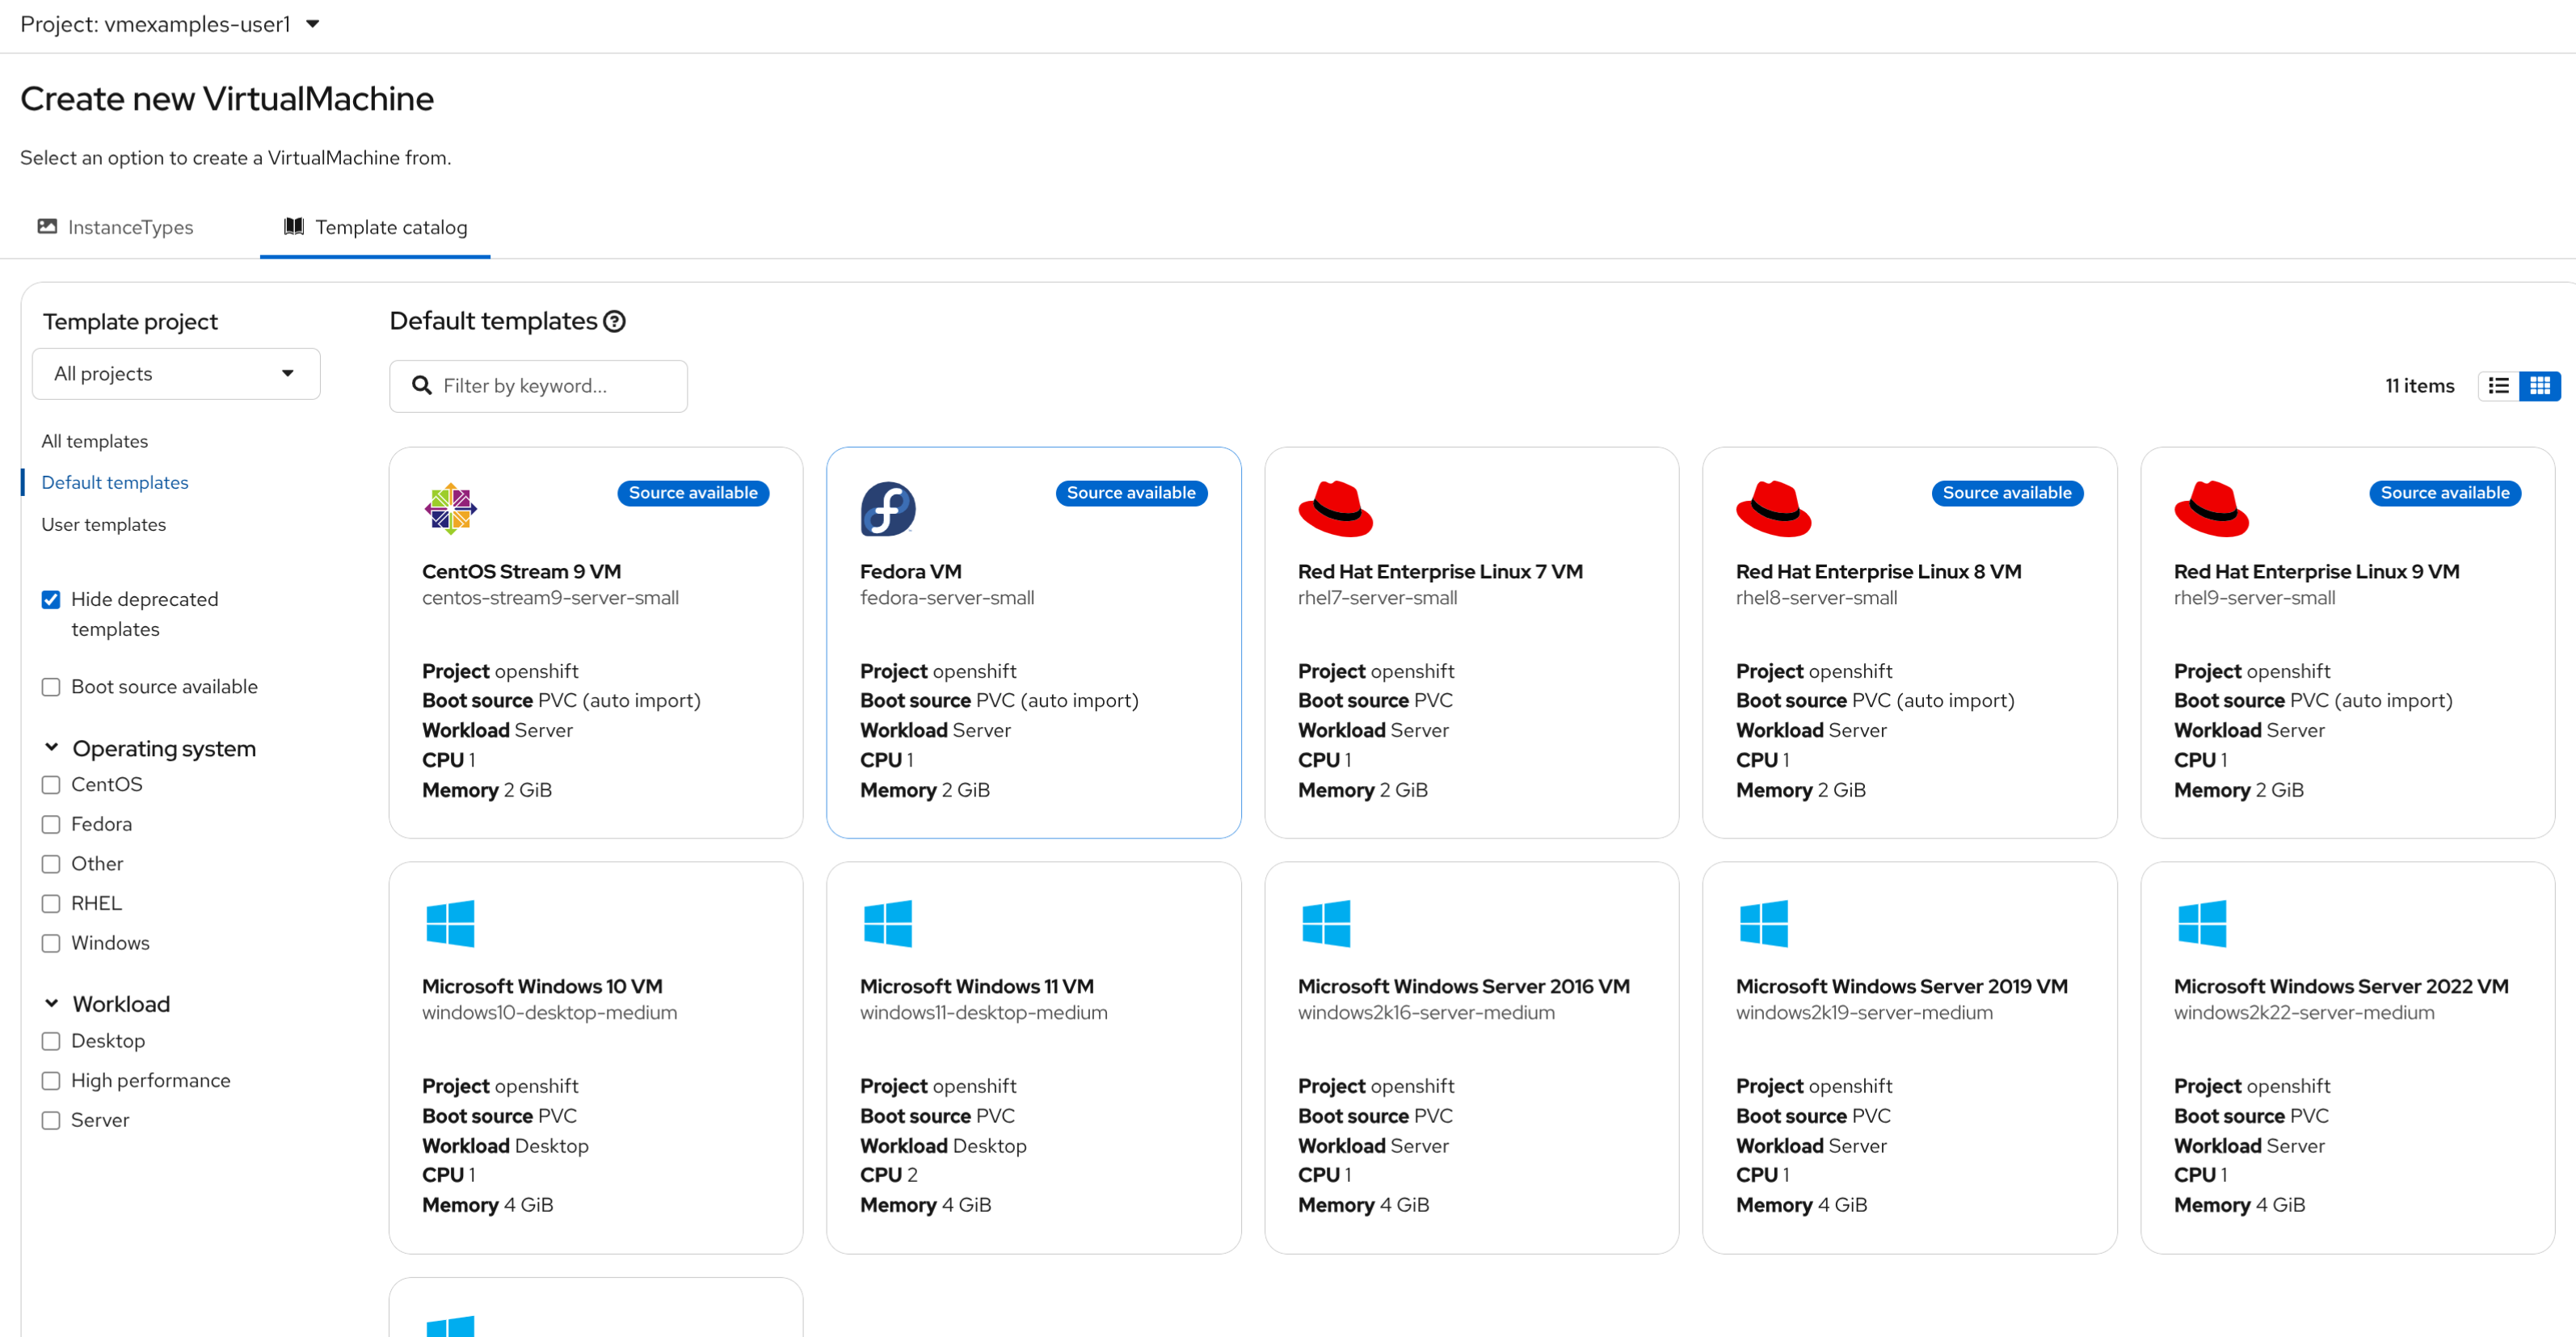Switch to list view layout
Image resolution: width=2576 pixels, height=1337 pixels.
2498,385
